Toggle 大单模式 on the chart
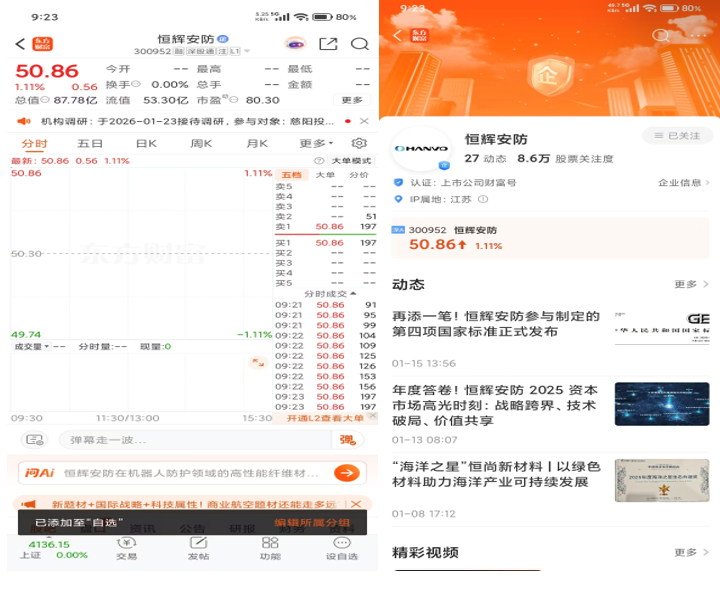 click(351, 161)
